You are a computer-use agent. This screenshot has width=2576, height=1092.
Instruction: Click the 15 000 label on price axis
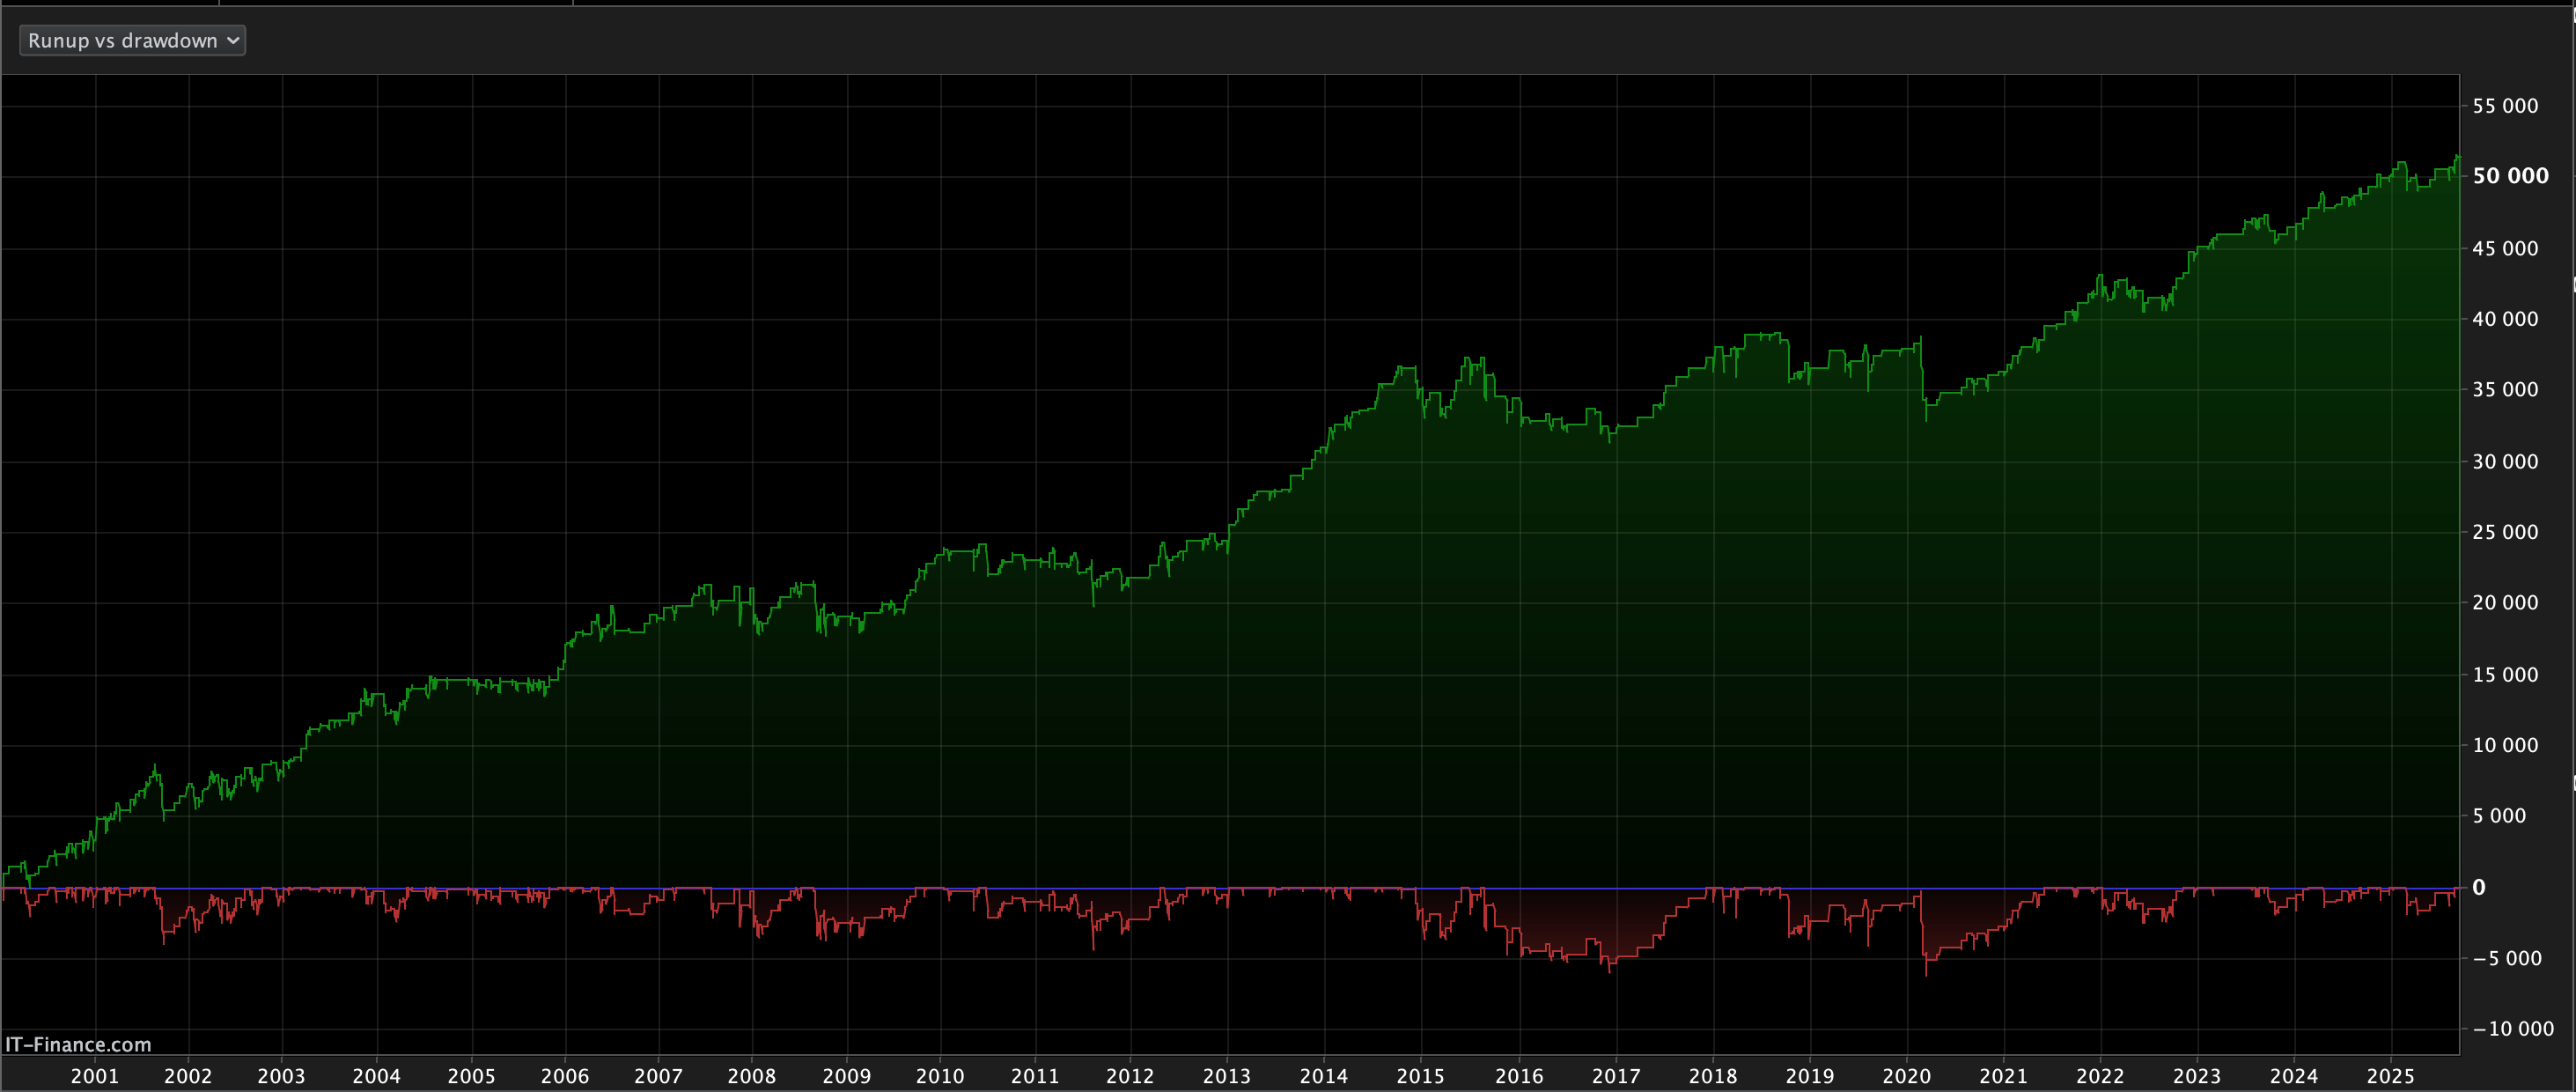(x=2505, y=675)
